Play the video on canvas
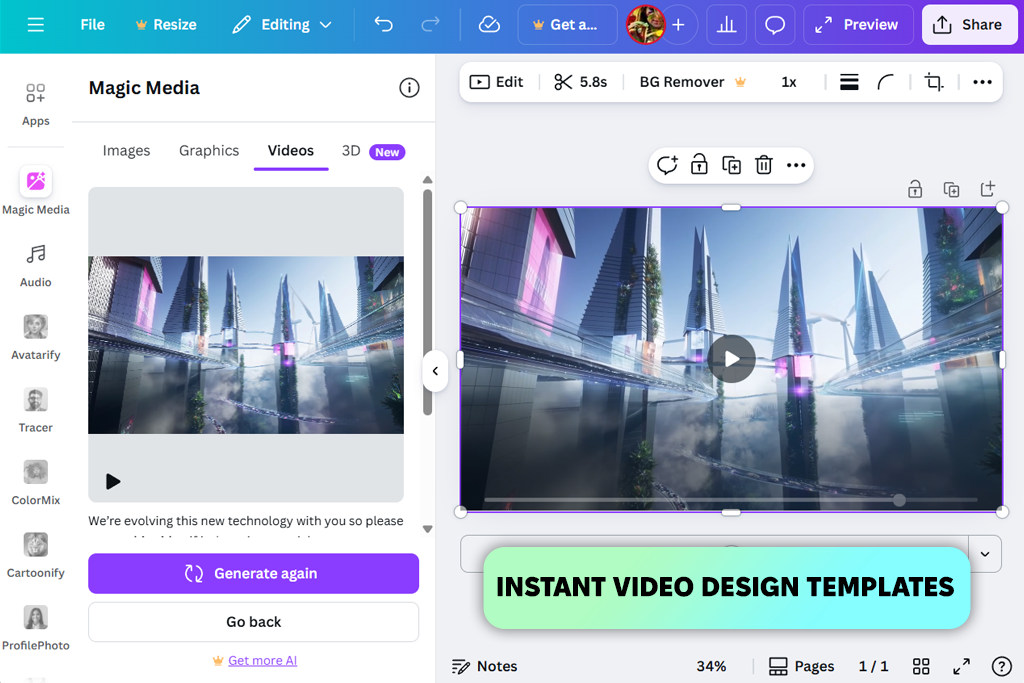The height and width of the screenshot is (683, 1024). pos(731,359)
